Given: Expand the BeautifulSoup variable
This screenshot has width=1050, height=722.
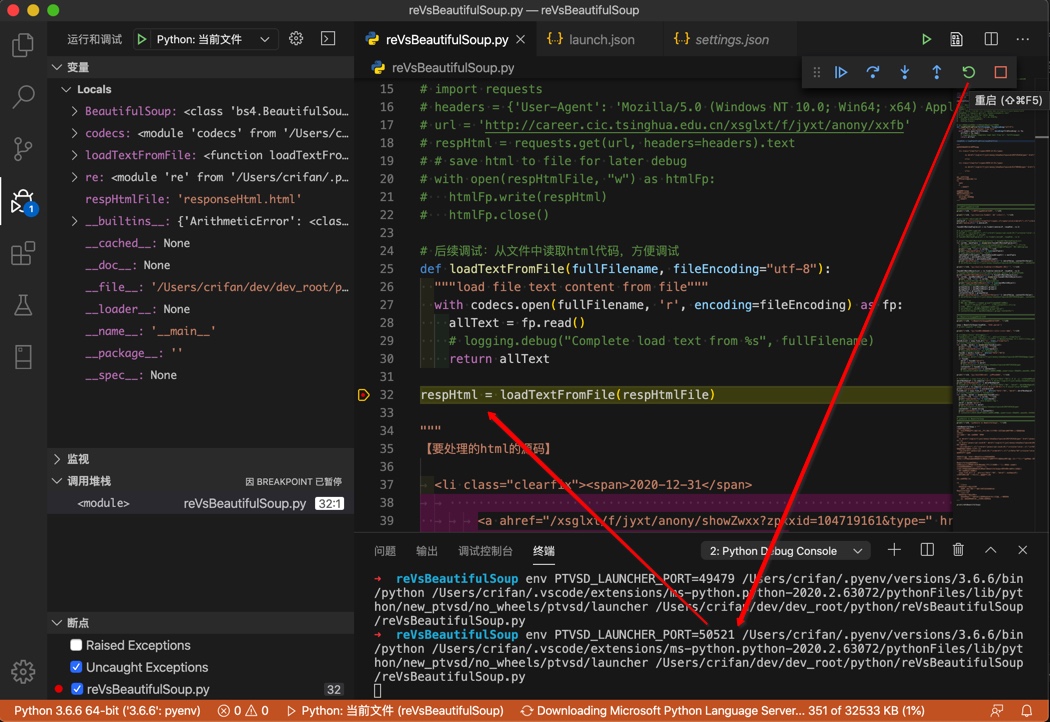Looking at the screenshot, I should (x=74, y=111).
